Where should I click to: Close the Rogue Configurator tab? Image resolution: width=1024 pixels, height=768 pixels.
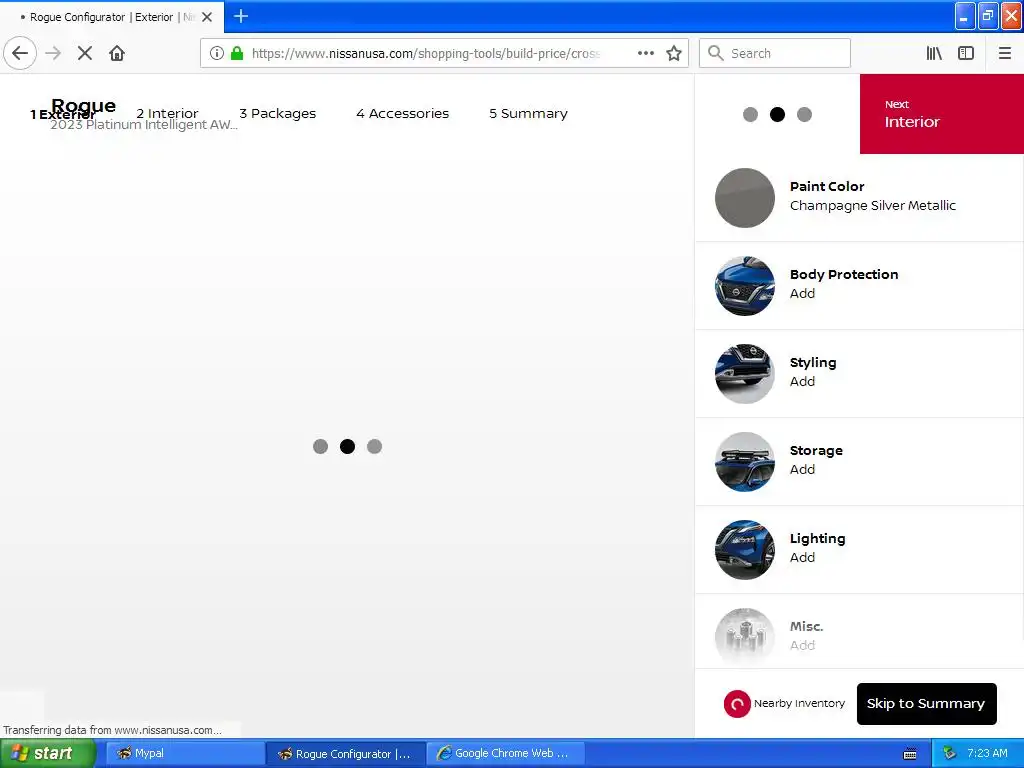pos(207,17)
